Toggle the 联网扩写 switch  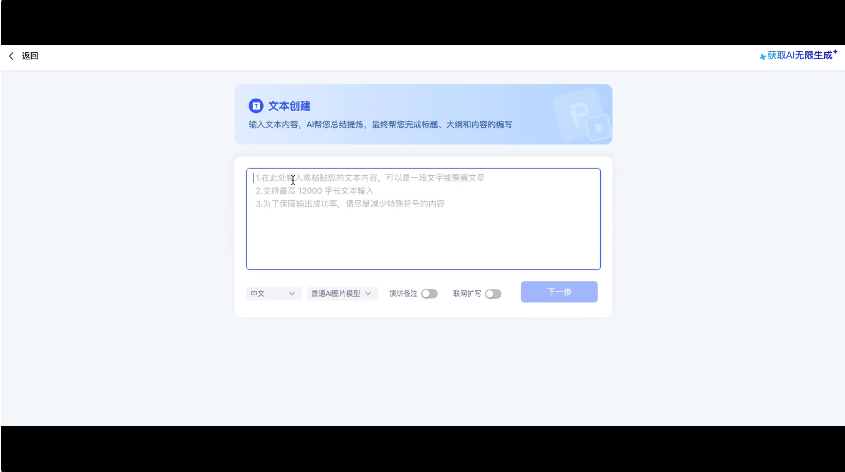click(x=493, y=294)
